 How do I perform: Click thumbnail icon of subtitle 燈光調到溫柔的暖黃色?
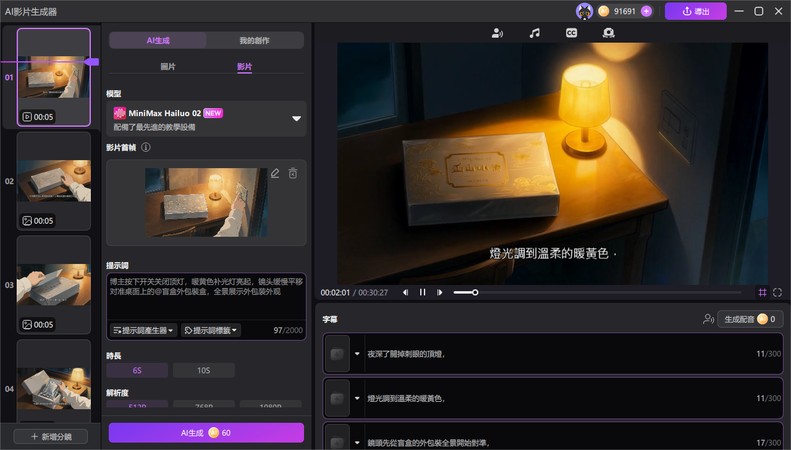point(337,399)
